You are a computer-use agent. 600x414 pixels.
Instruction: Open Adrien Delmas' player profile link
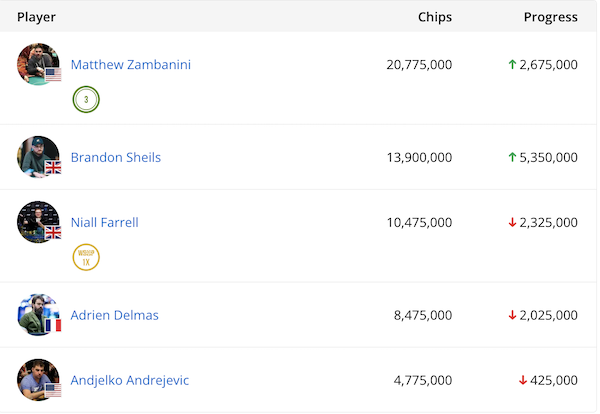tap(114, 315)
